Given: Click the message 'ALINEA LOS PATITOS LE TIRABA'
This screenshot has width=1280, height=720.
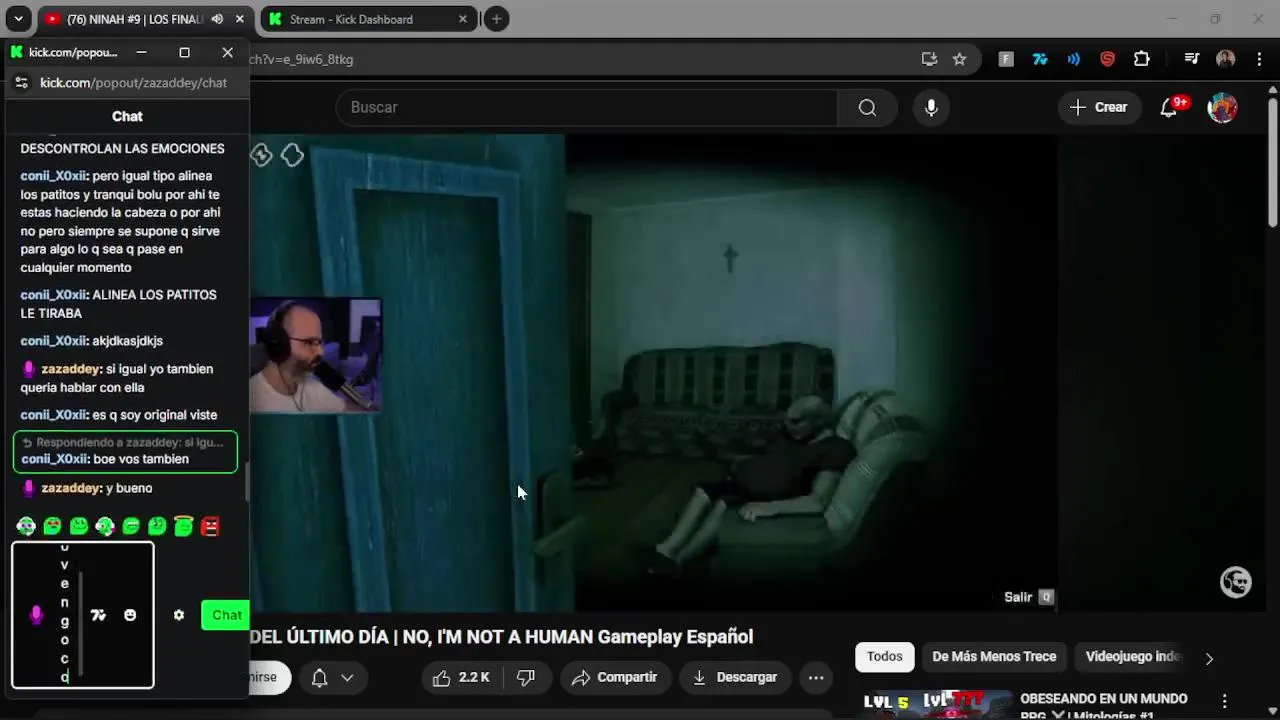Looking at the screenshot, I should [x=118, y=304].
